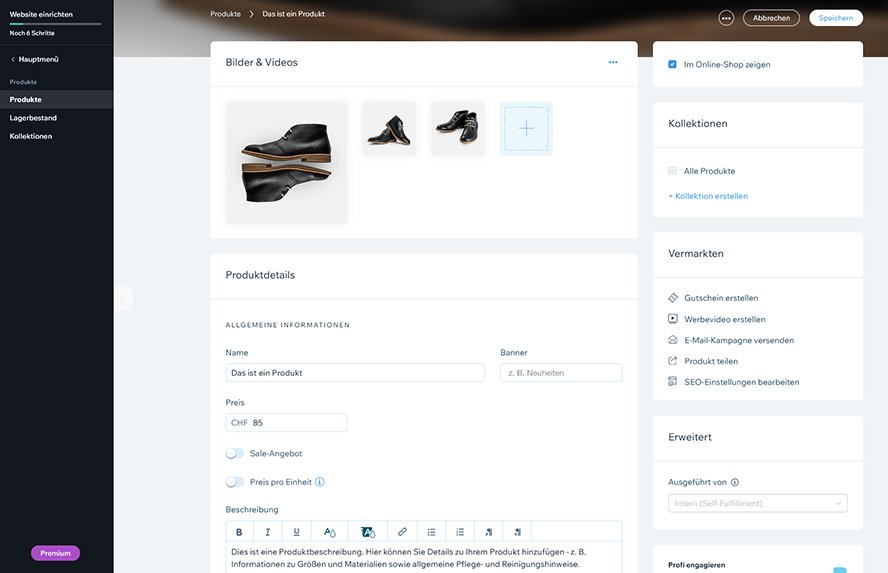Screen dimensions: 888x573
Task: Click the E-Mail-Kampagne envelope icon
Action: (673, 340)
